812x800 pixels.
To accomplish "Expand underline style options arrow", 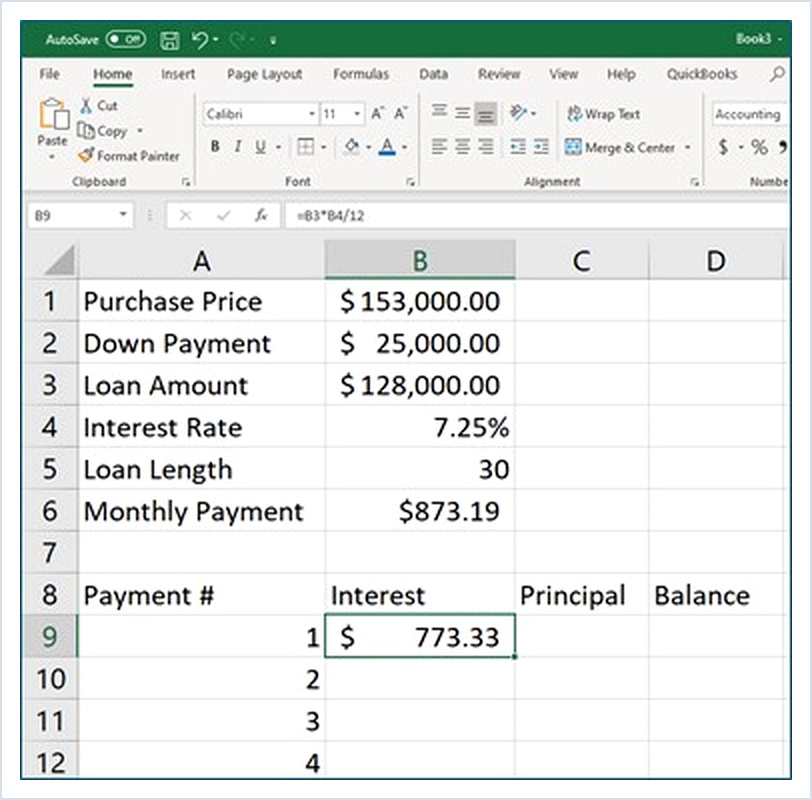I will click(x=279, y=148).
